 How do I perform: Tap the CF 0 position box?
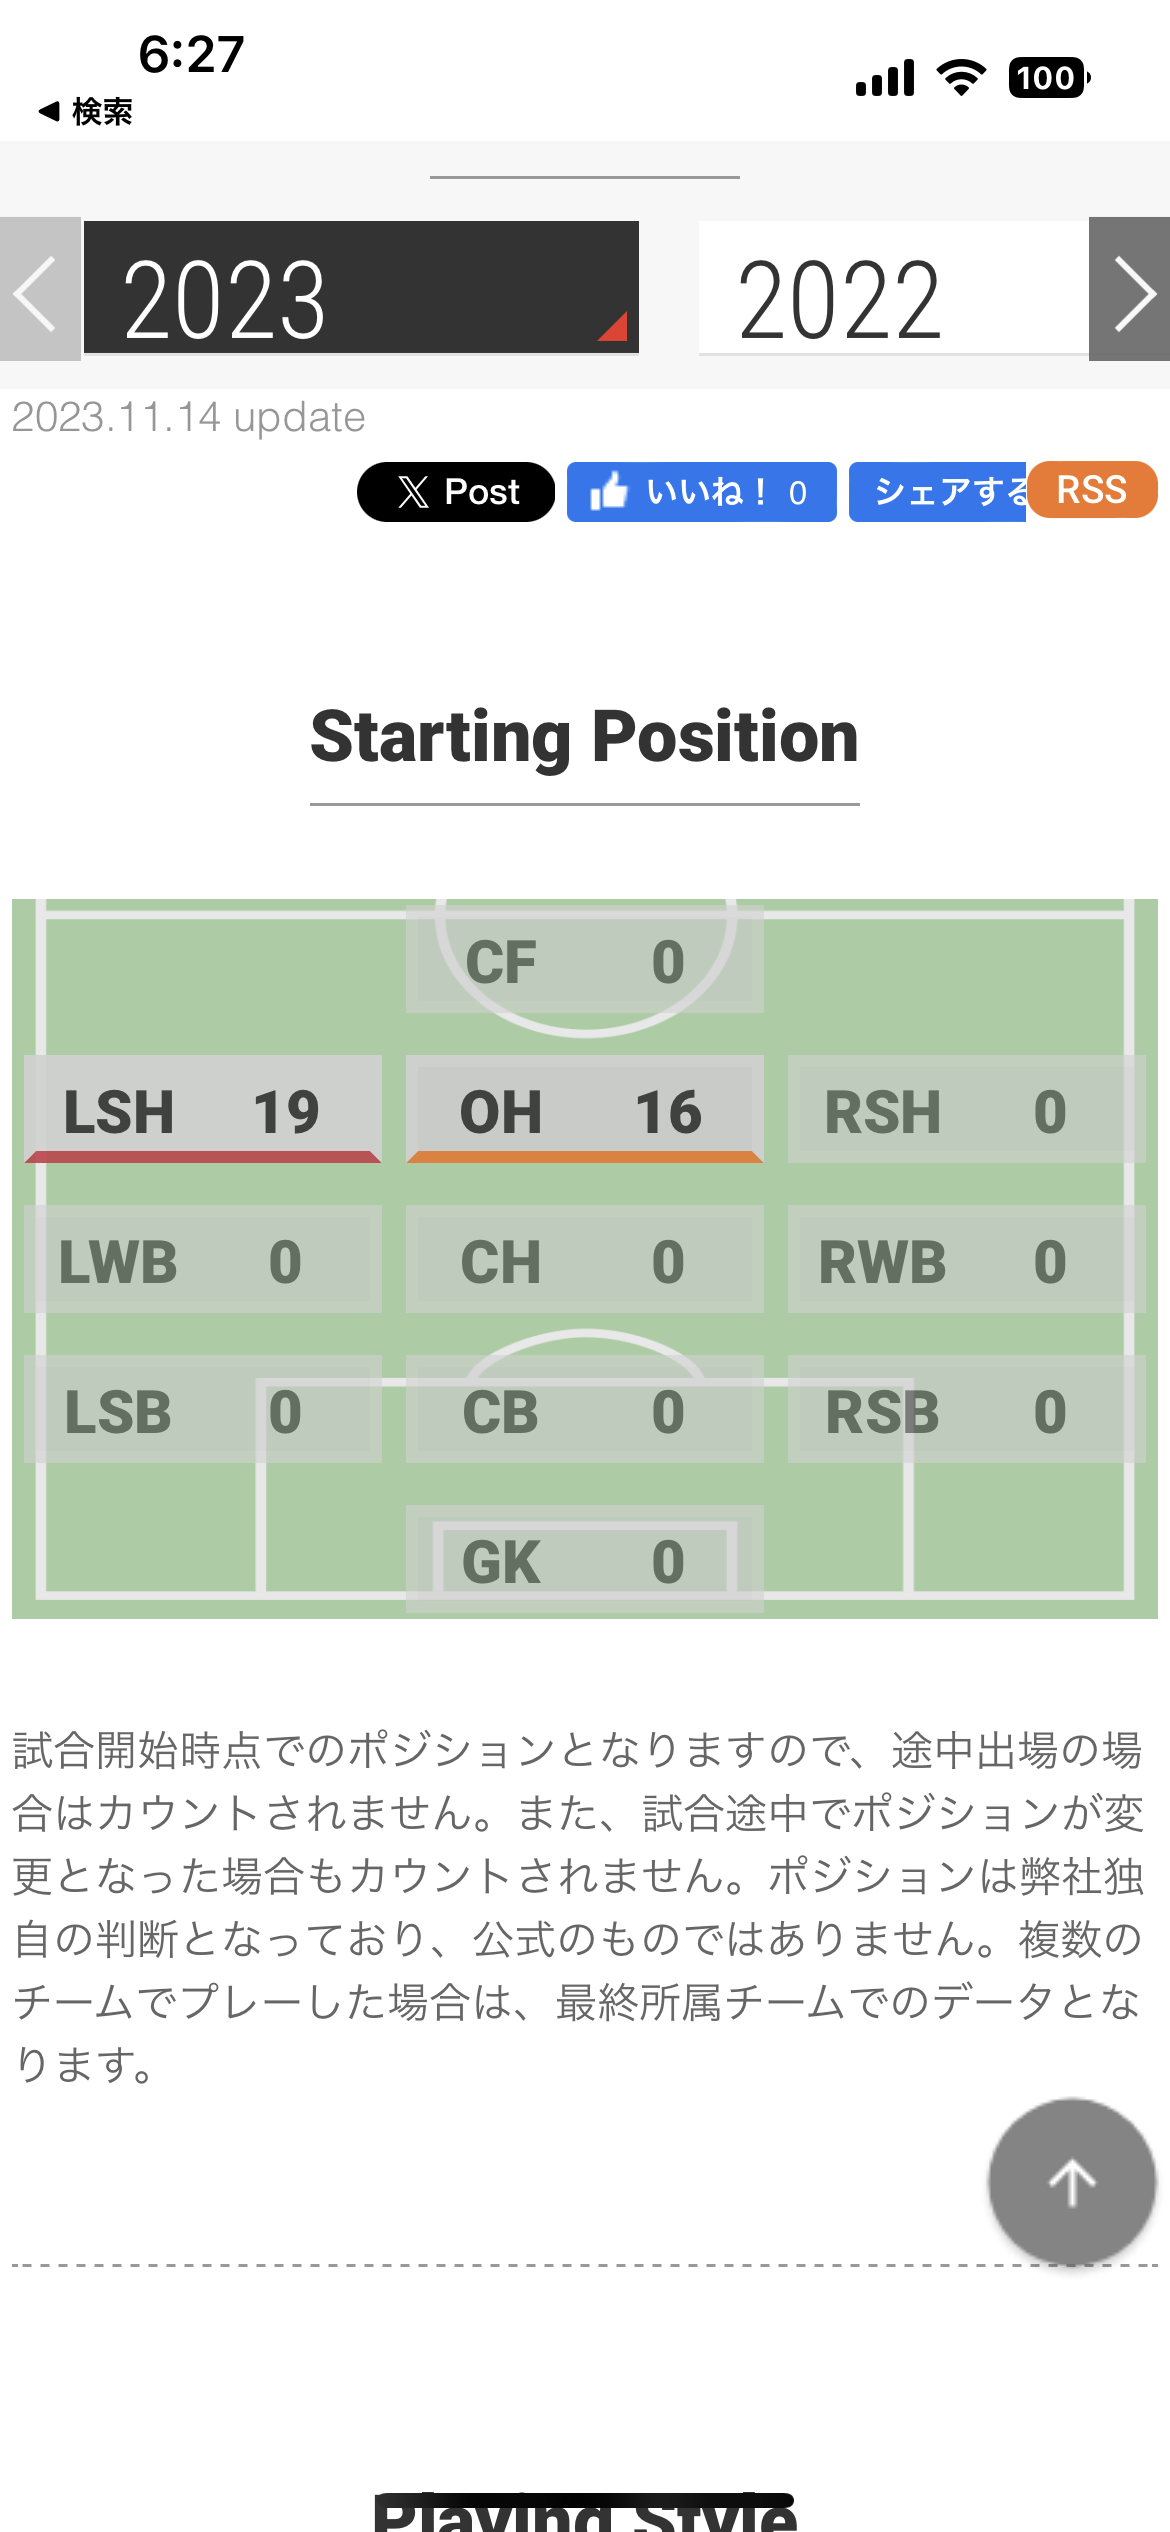click(585, 959)
